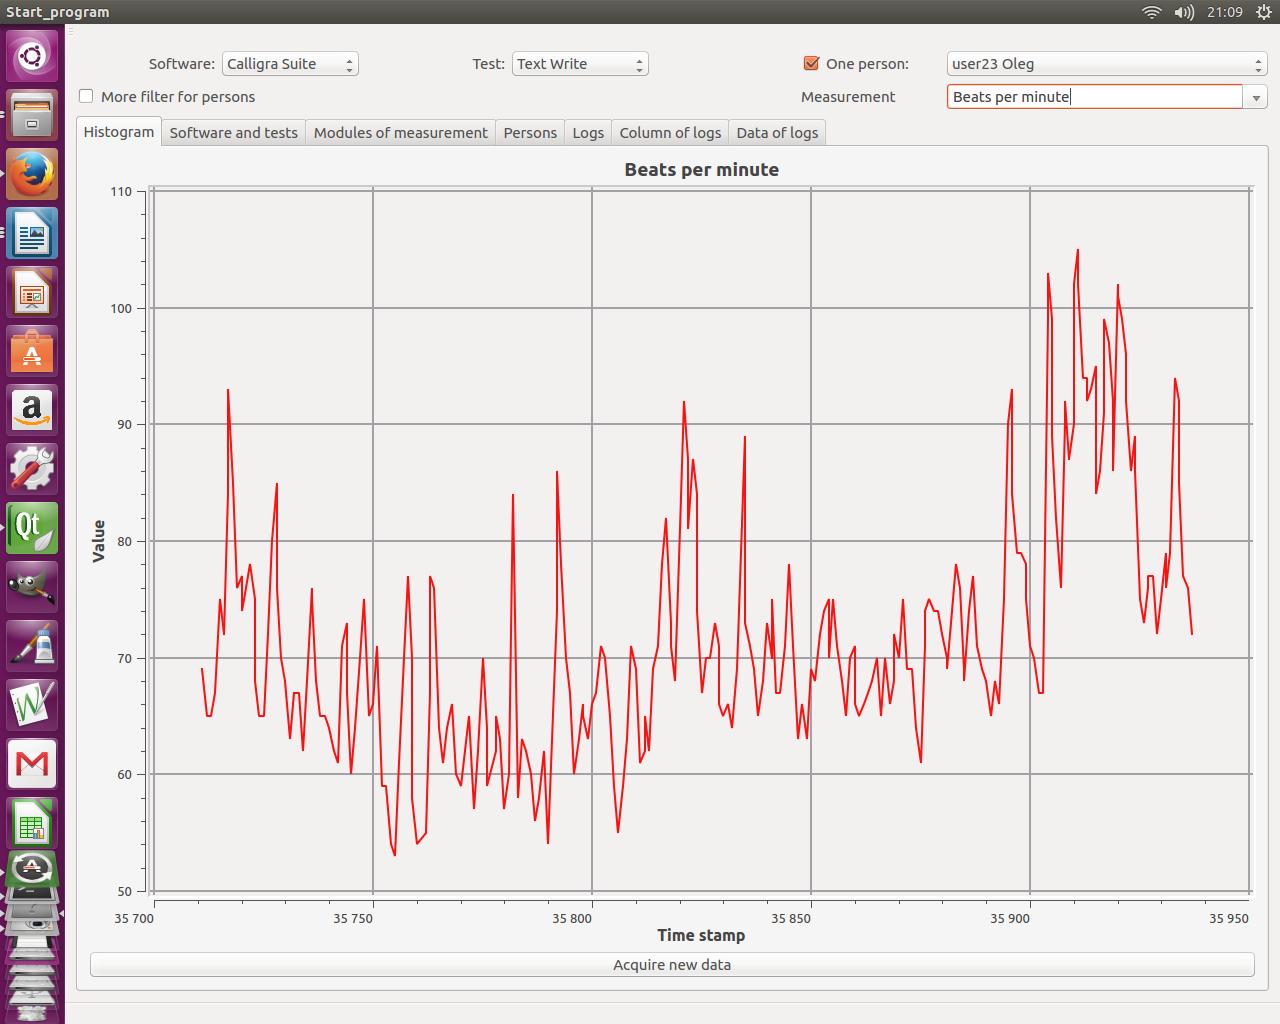The height and width of the screenshot is (1024, 1280).
Task: Switch to Software and tests tab
Action: pos(234,133)
